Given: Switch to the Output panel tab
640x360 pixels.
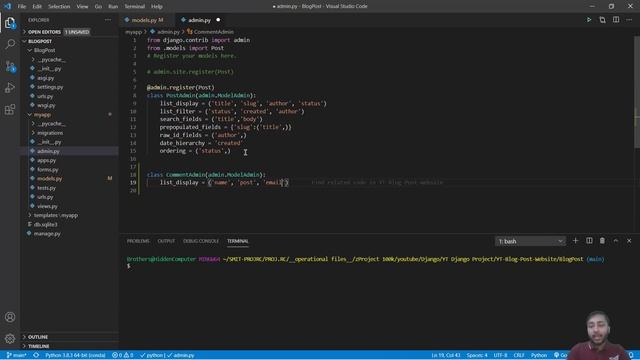Looking at the screenshot, I should tap(166, 241).
